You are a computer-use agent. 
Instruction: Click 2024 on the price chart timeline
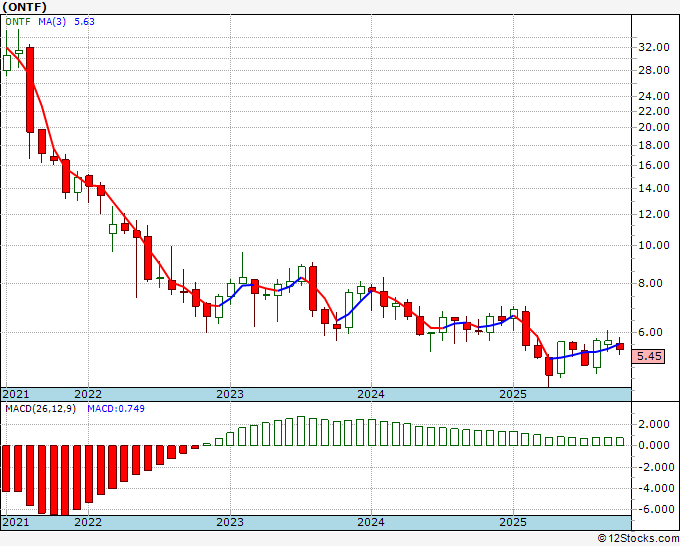(x=371, y=394)
